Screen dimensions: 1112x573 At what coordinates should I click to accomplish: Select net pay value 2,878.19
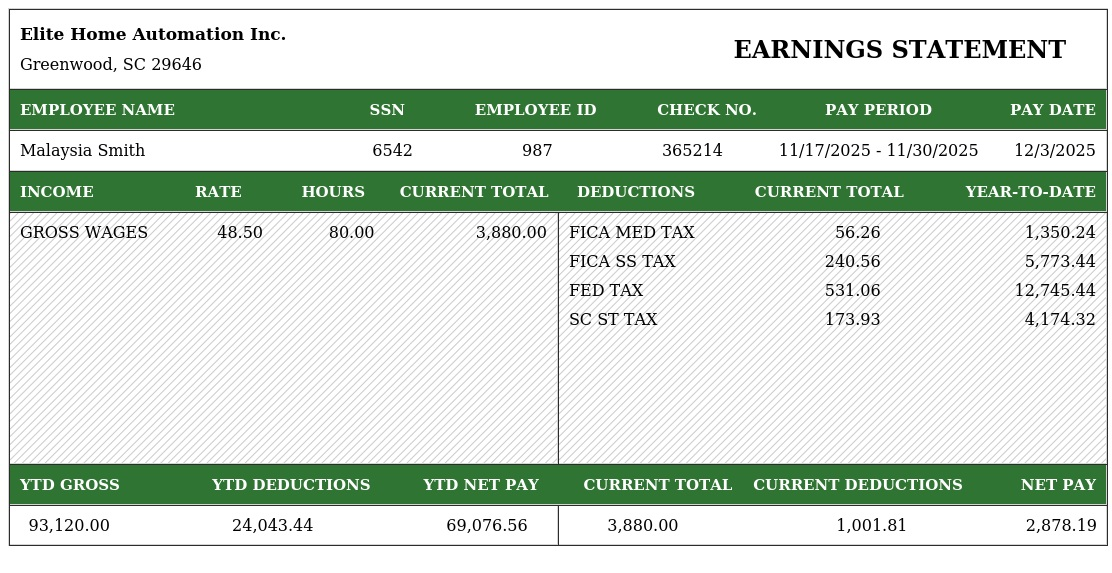1061,525
